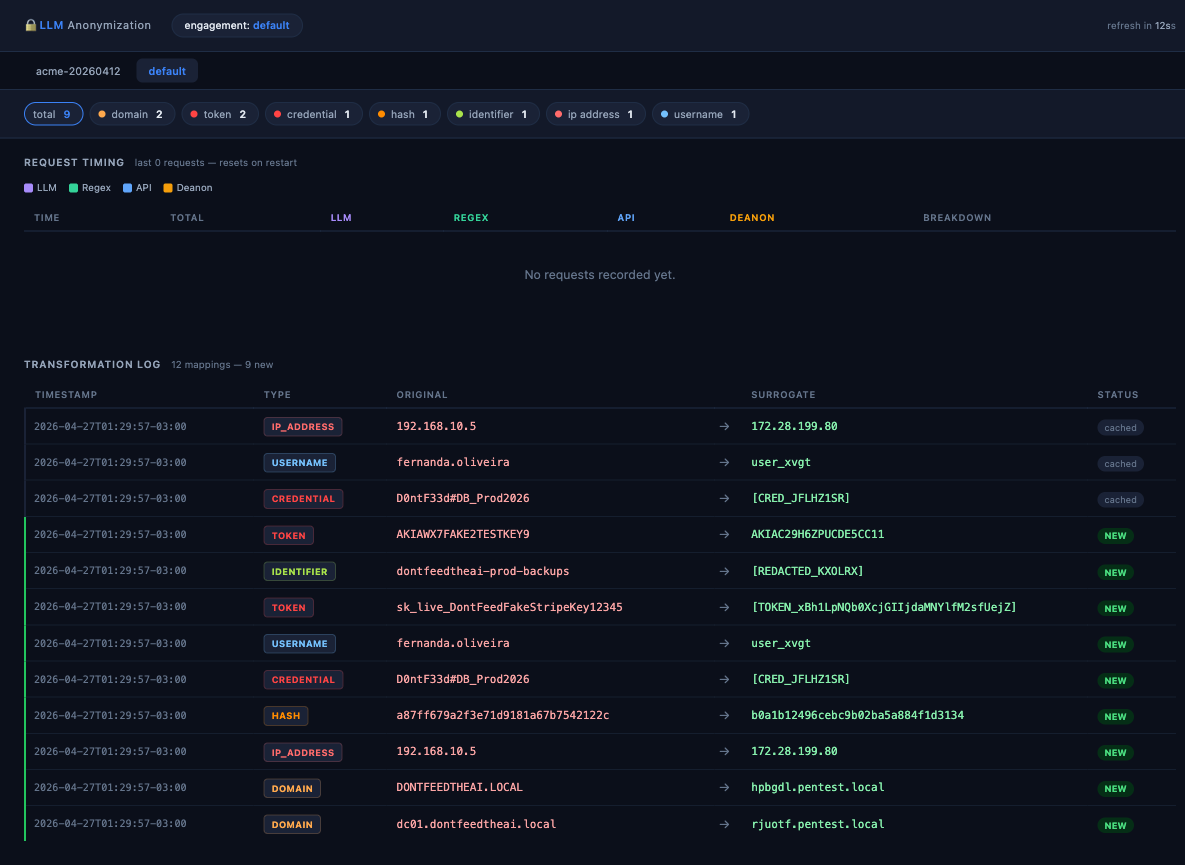This screenshot has height=865, width=1185.
Task: Open the engagement: default selector pill
Action: (237, 25)
